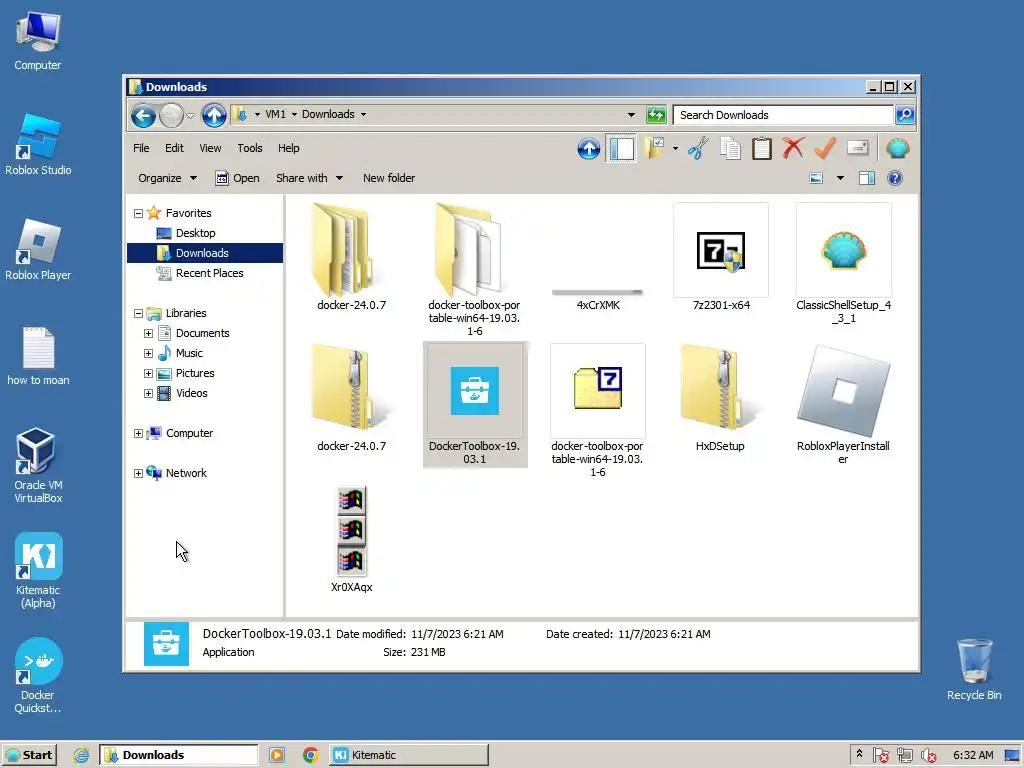Expand the Documents library node
Viewport: 1024px width, 768px height.
148,334
